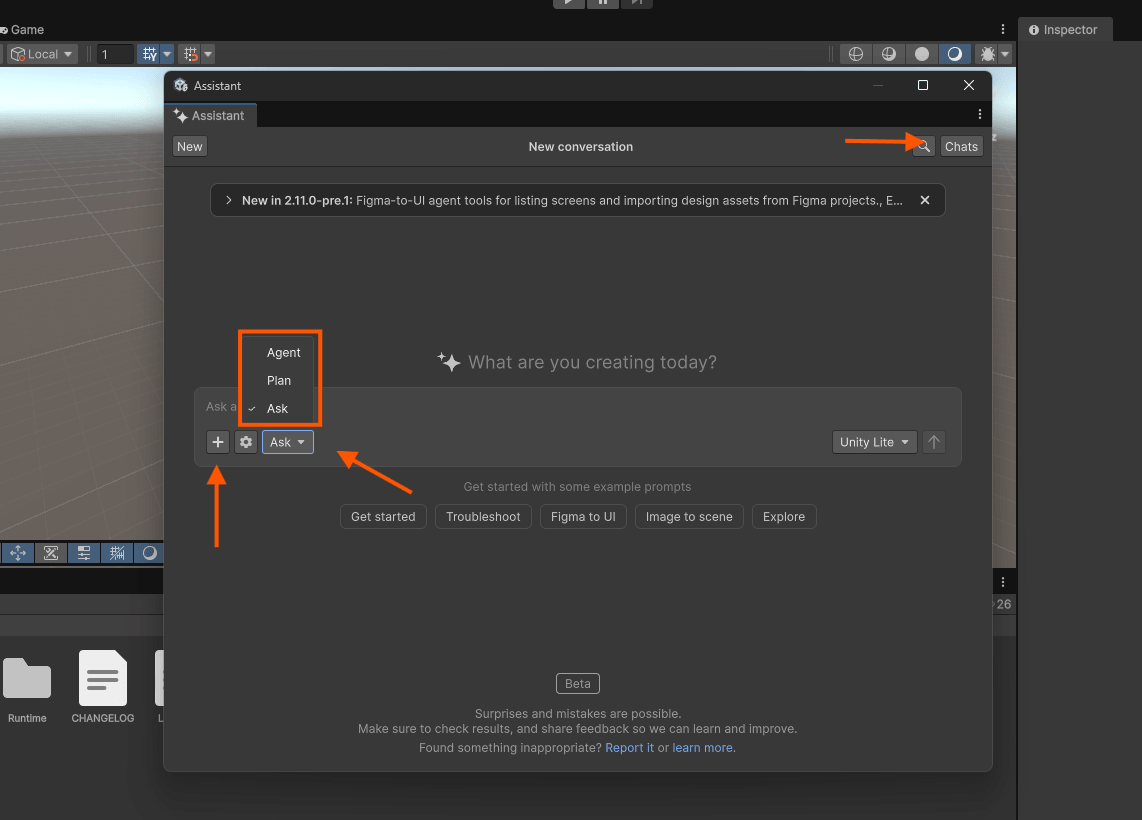Select the CHANGELOG file in Project window
The image size is (1142, 820).
click(103, 687)
